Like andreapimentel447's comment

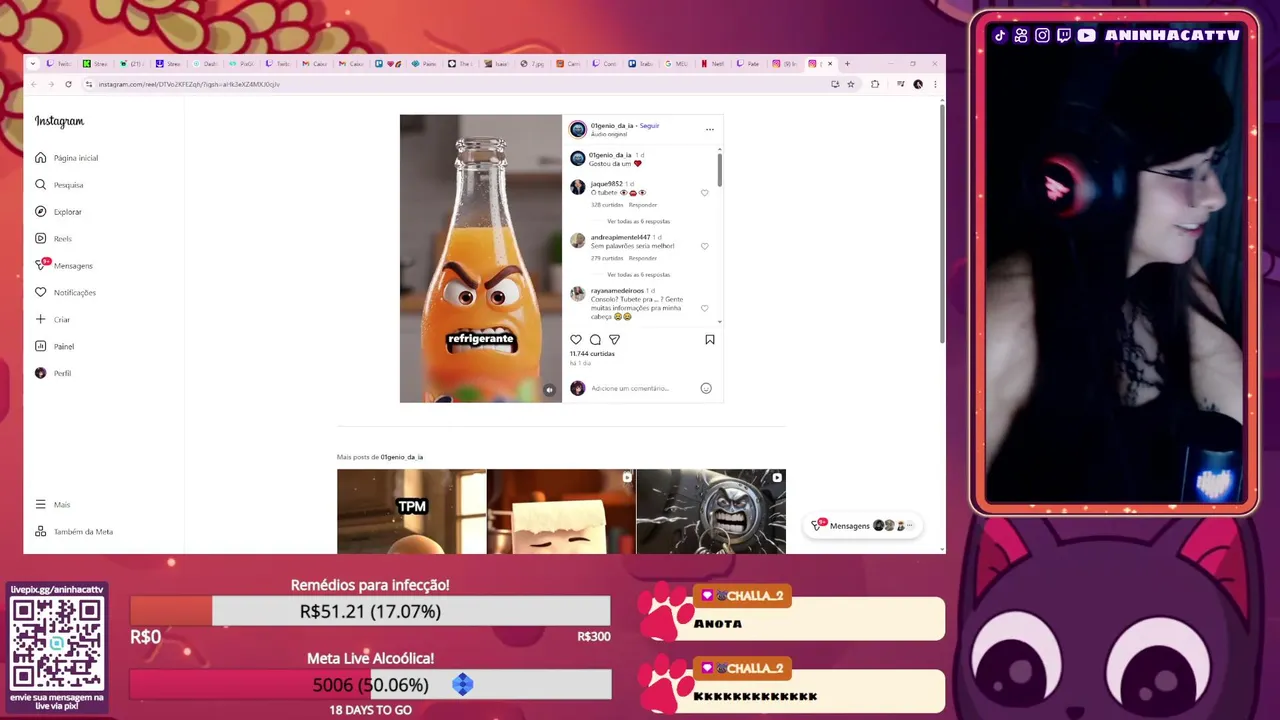pyautogui.click(x=704, y=246)
